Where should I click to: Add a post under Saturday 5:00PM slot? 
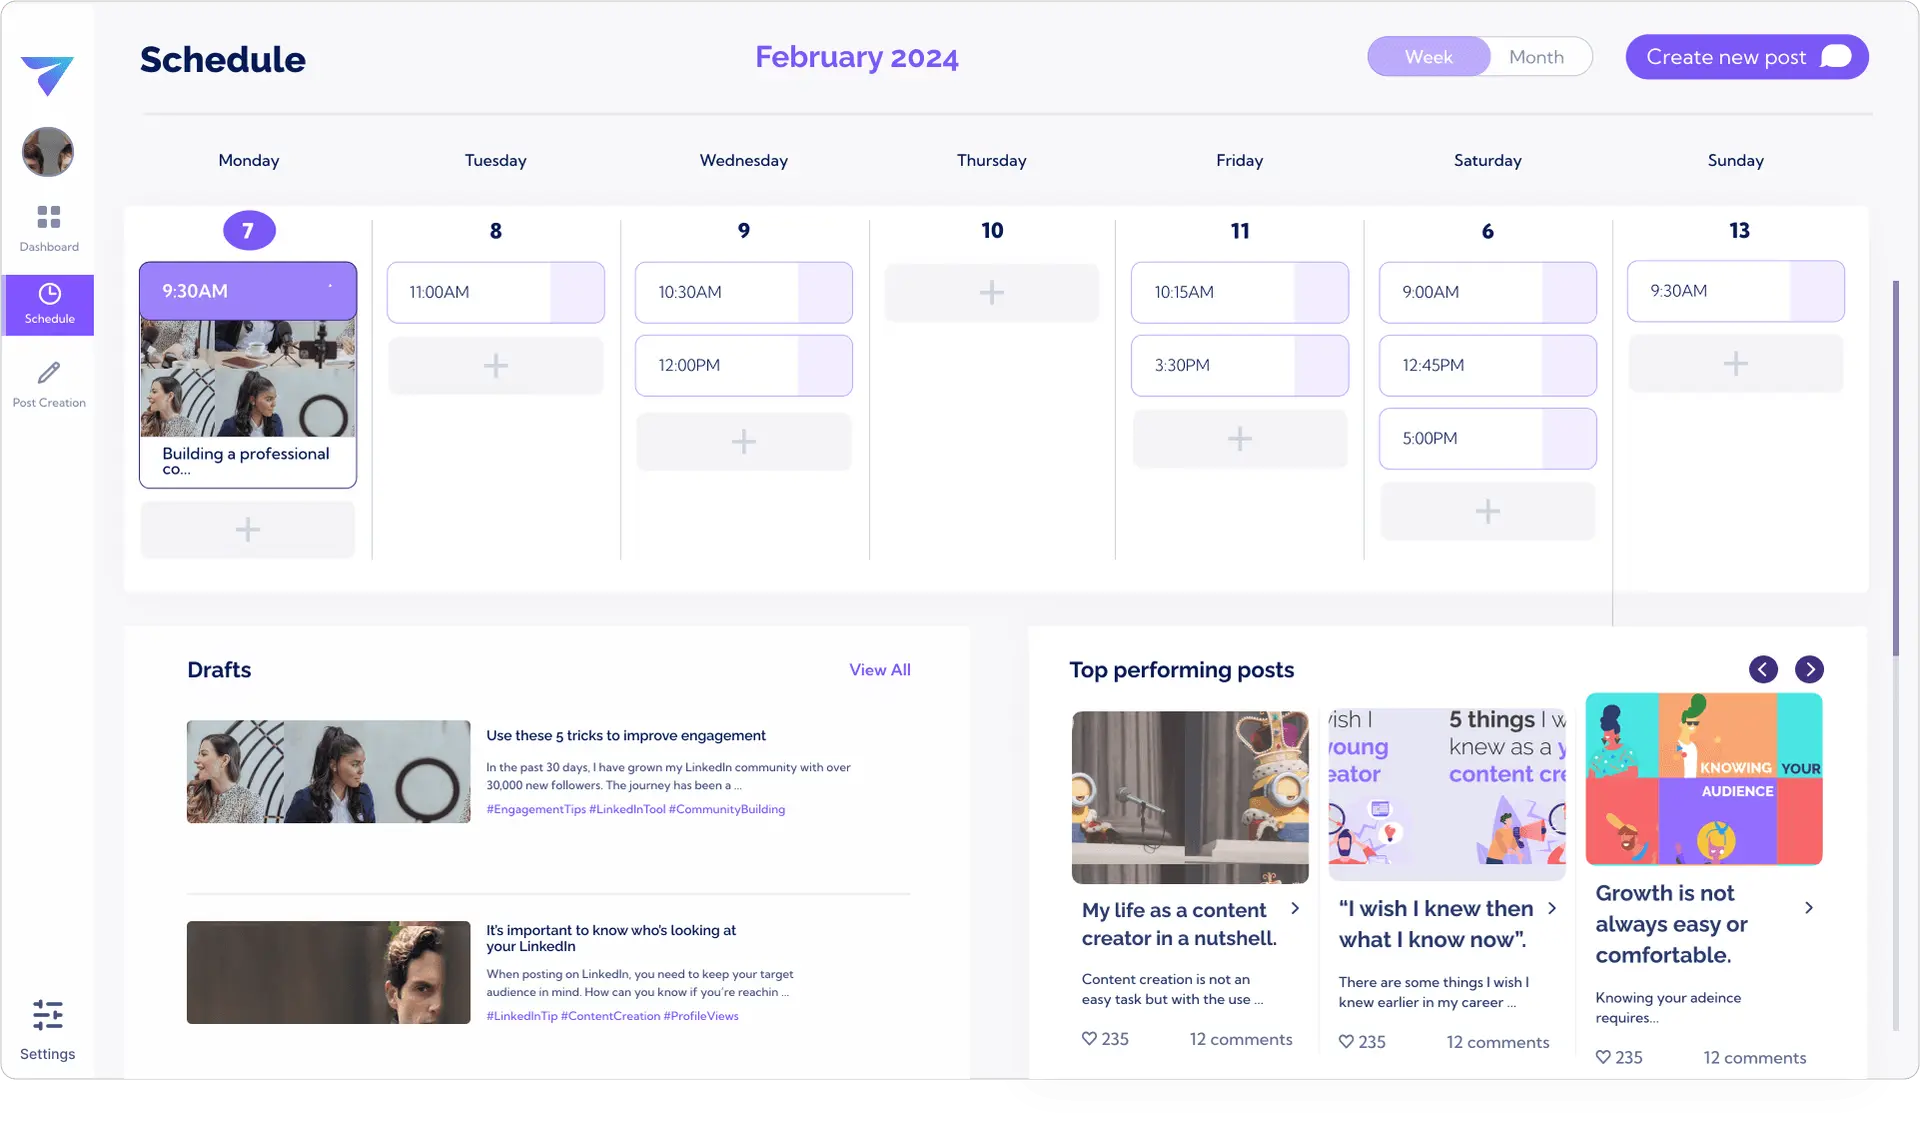[1488, 511]
